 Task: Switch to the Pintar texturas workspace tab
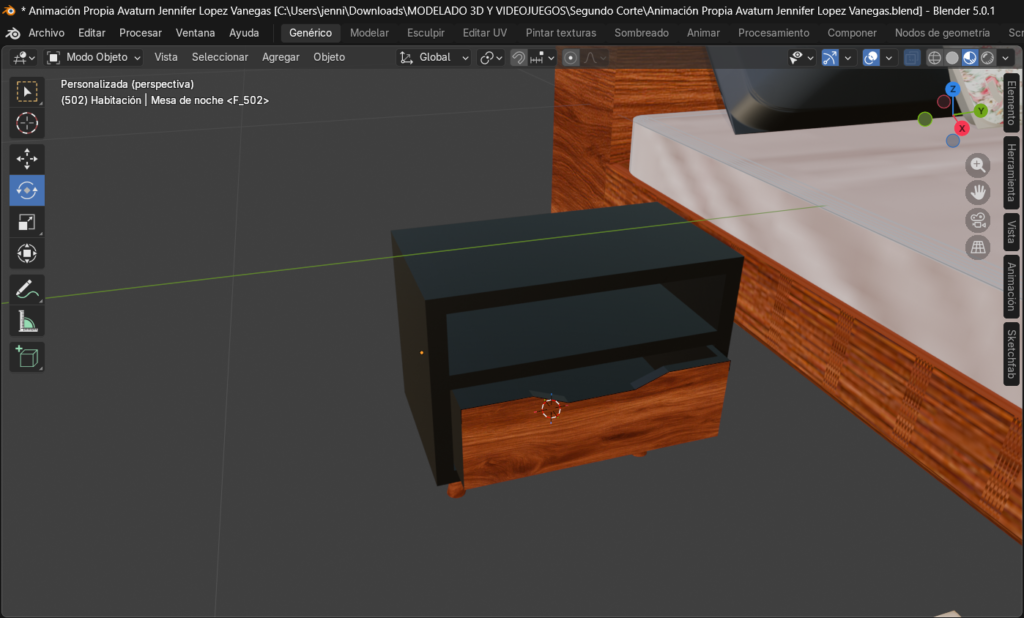[560, 33]
